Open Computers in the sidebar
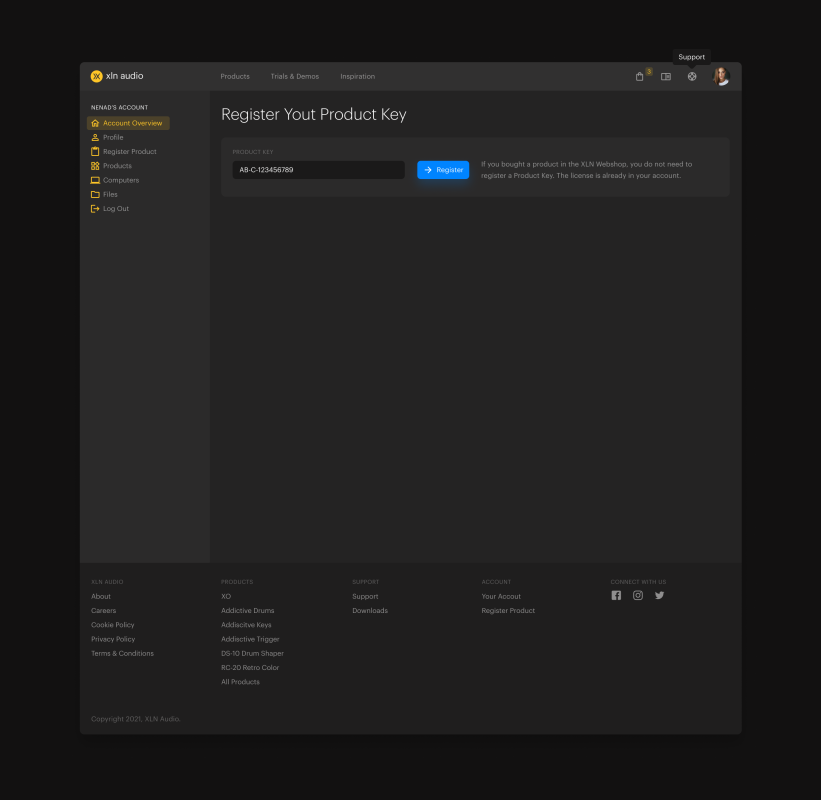This screenshot has width=821, height=800. [x=120, y=180]
